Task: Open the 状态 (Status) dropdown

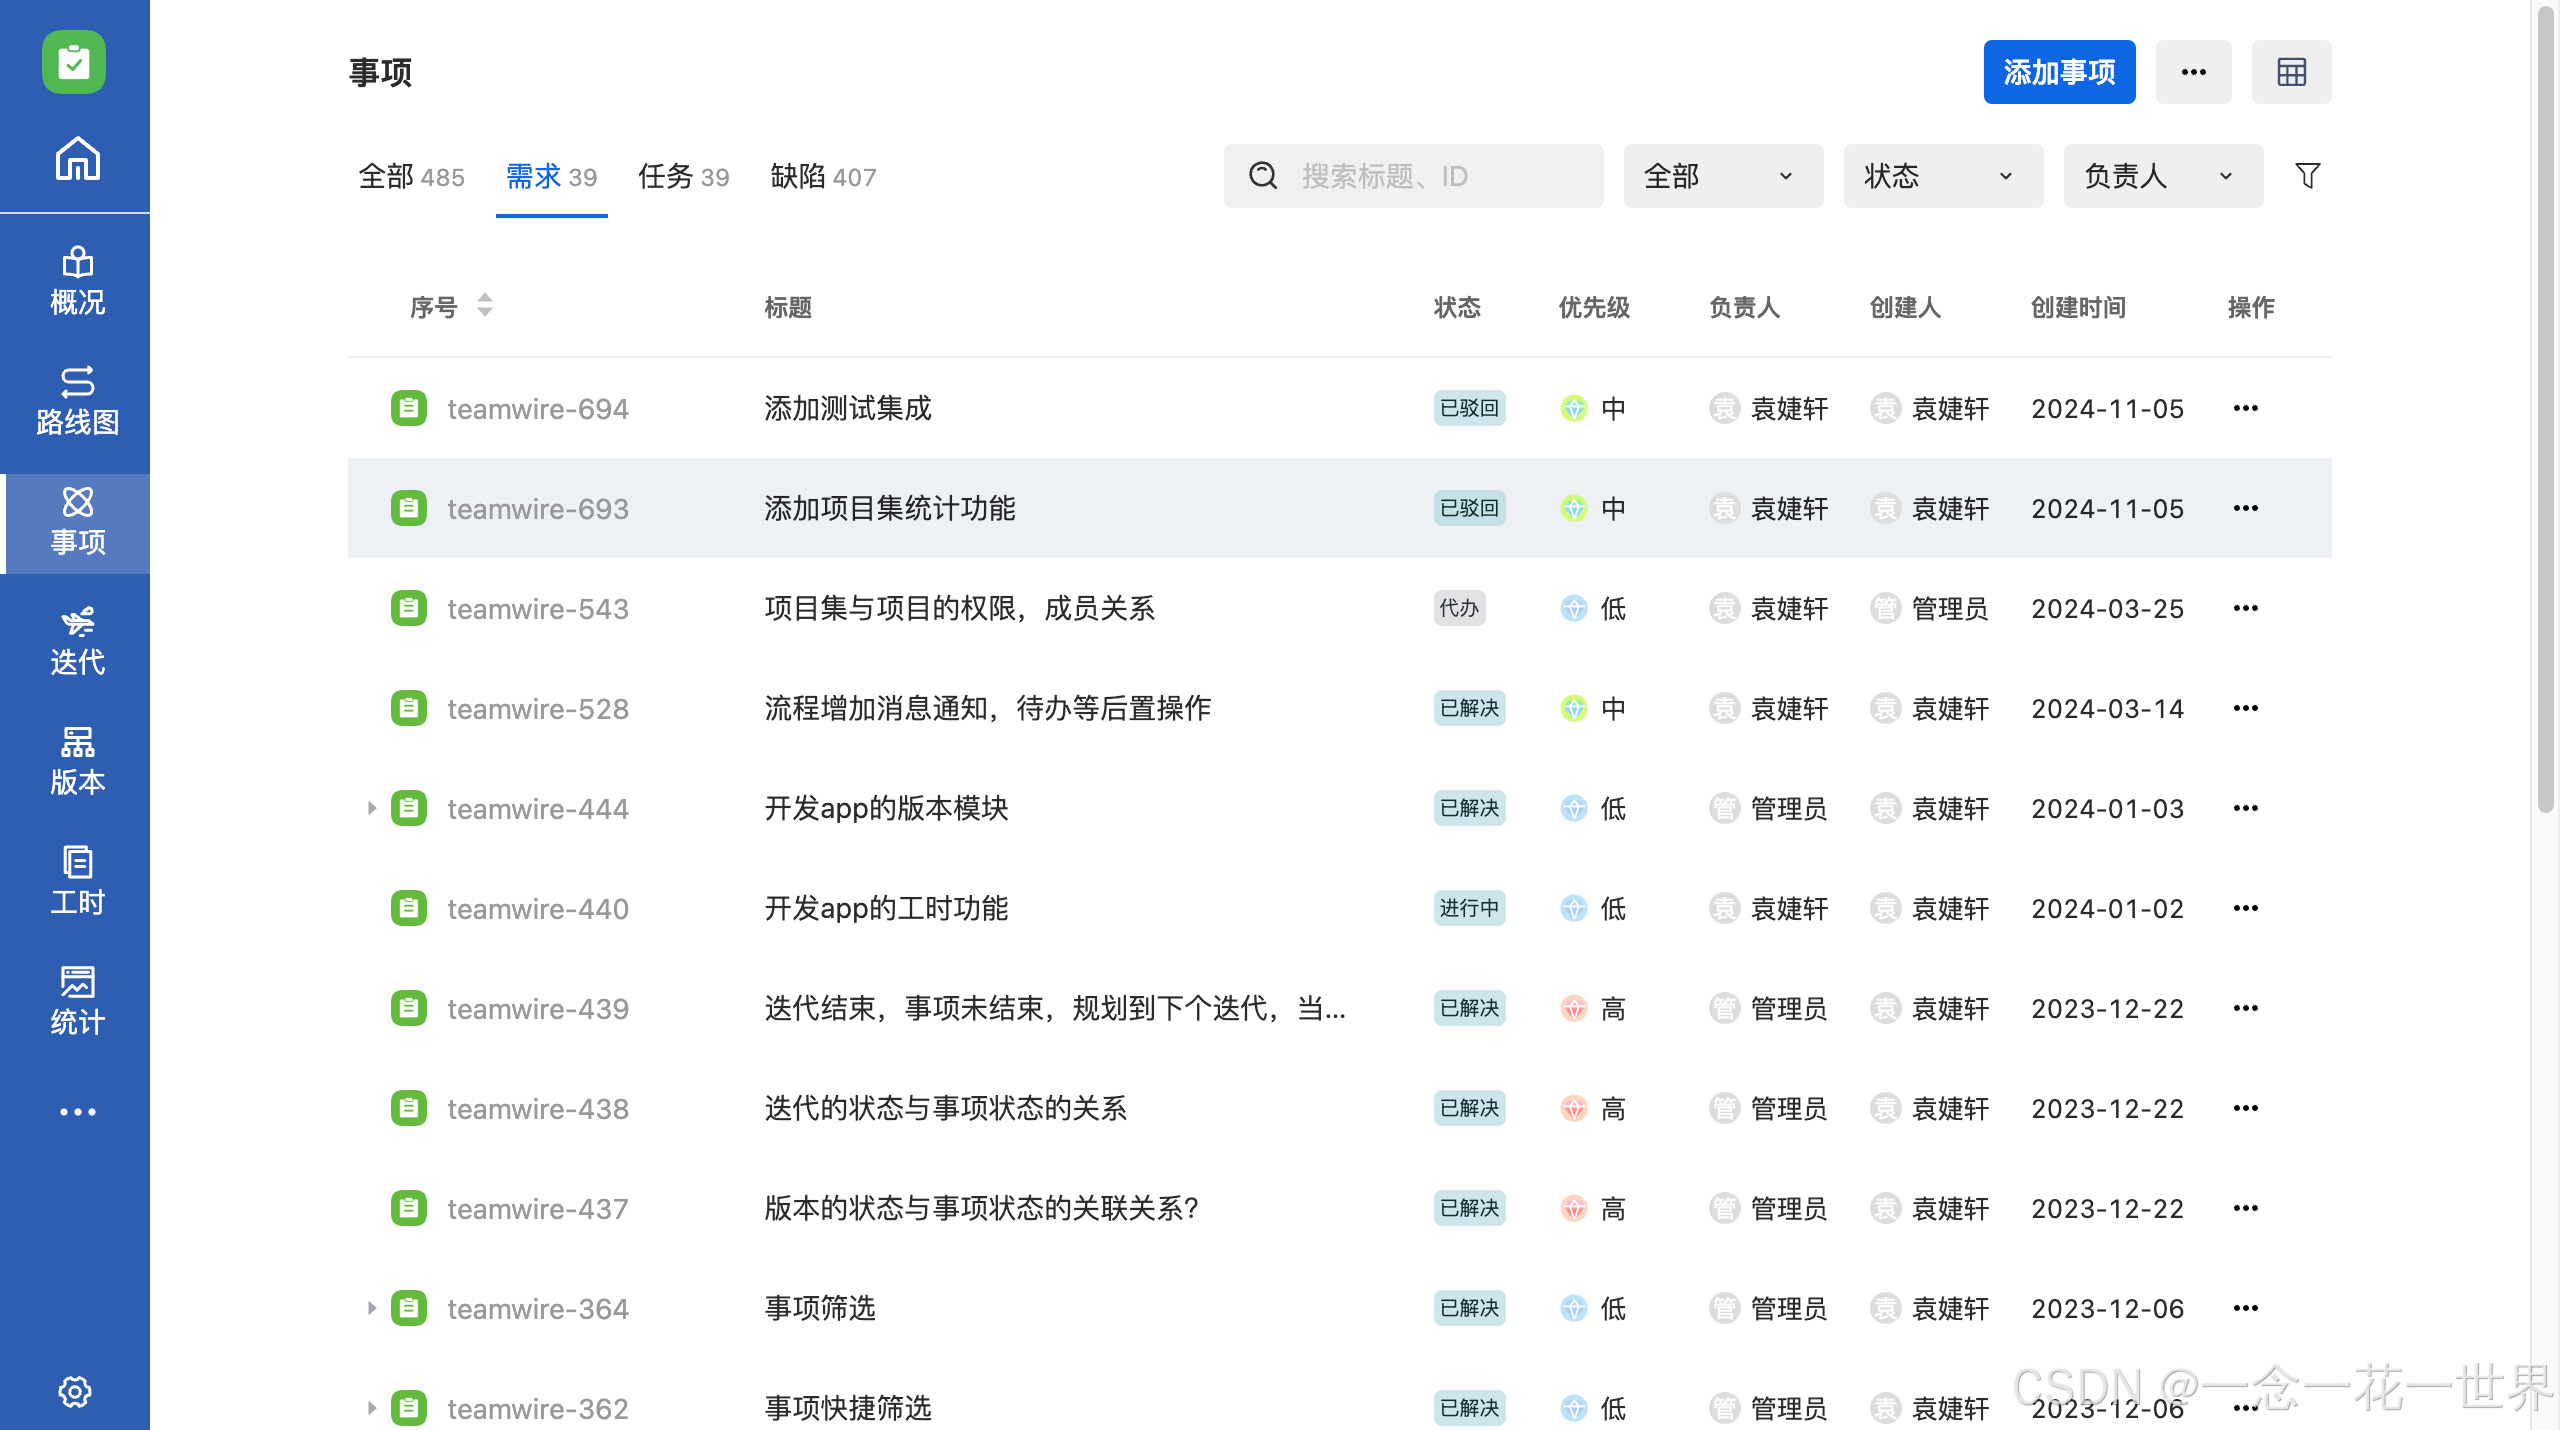Action: (x=1941, y=176)
